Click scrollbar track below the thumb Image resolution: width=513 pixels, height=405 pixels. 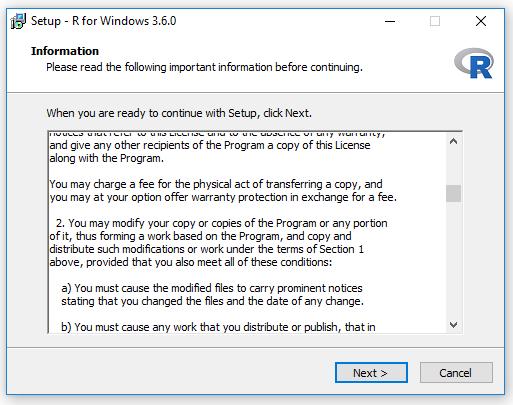click(x=453, y=260)
